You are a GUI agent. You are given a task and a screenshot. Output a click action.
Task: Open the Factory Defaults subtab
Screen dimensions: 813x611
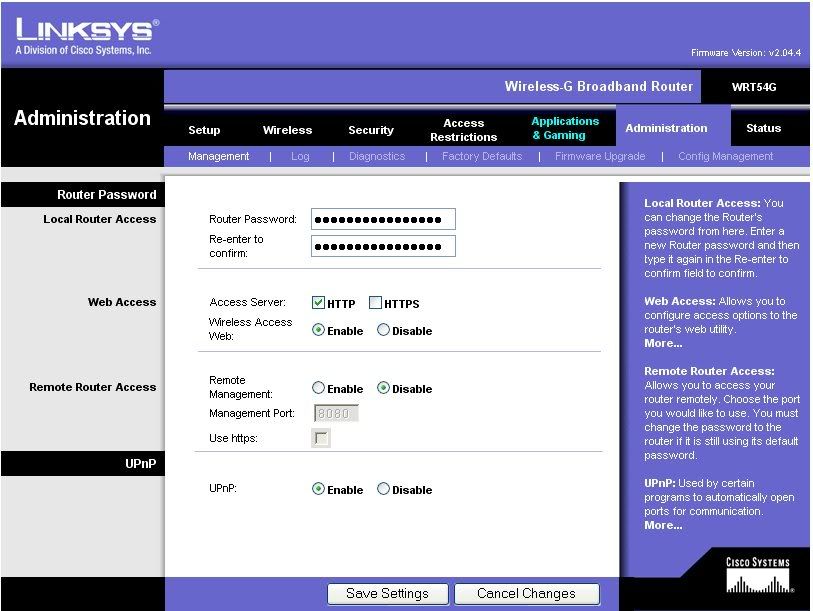(482, 156)
